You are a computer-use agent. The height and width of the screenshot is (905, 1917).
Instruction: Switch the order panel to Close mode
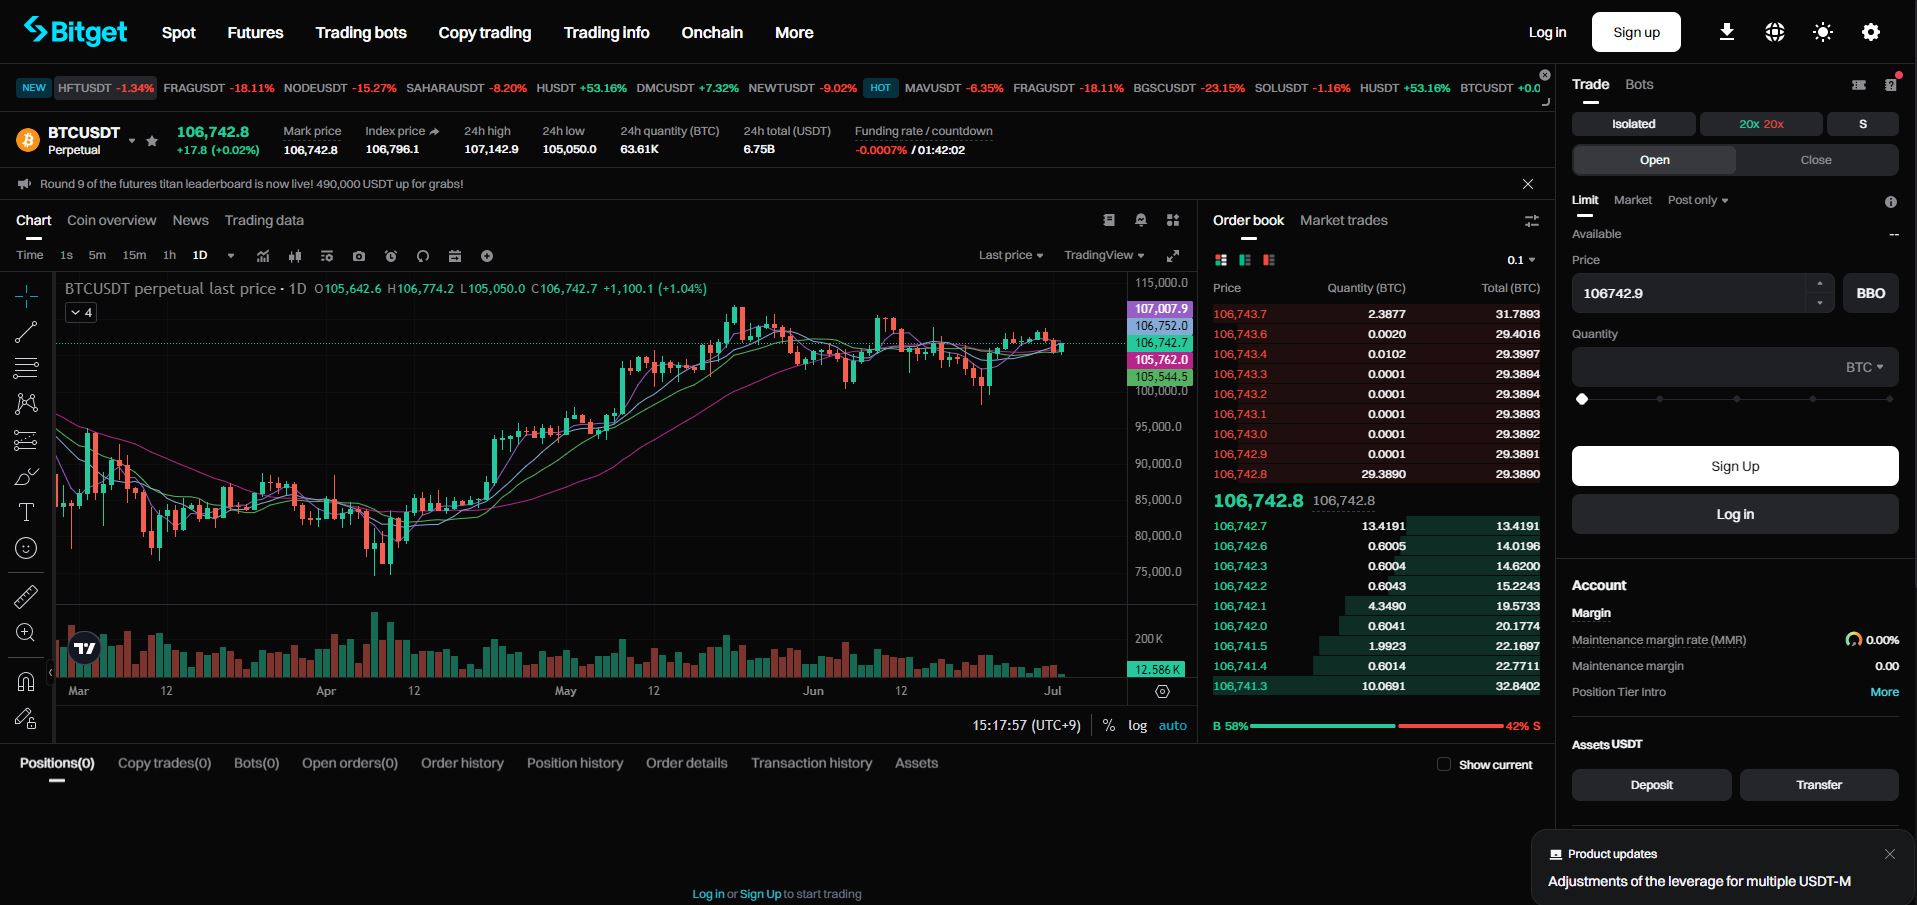[x=1816, y=160]
